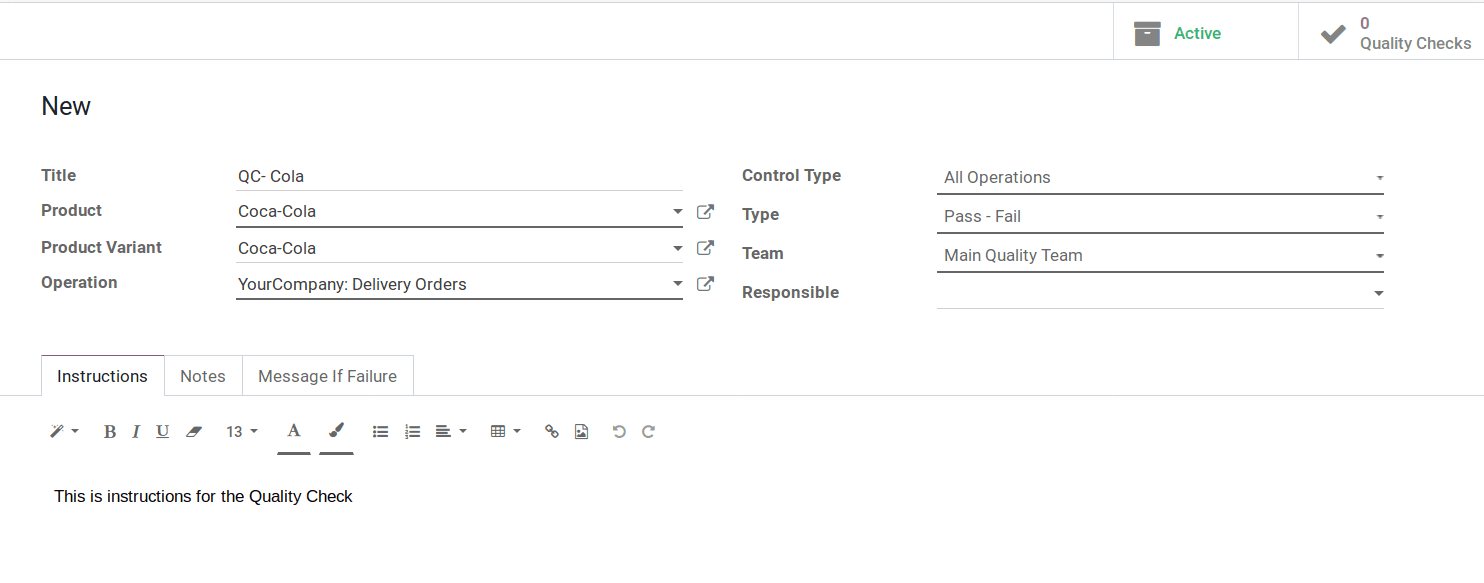Open the magic wand style dropdown
The height and width of the screenshot is (583, 1484).
(x=64, y=432)
